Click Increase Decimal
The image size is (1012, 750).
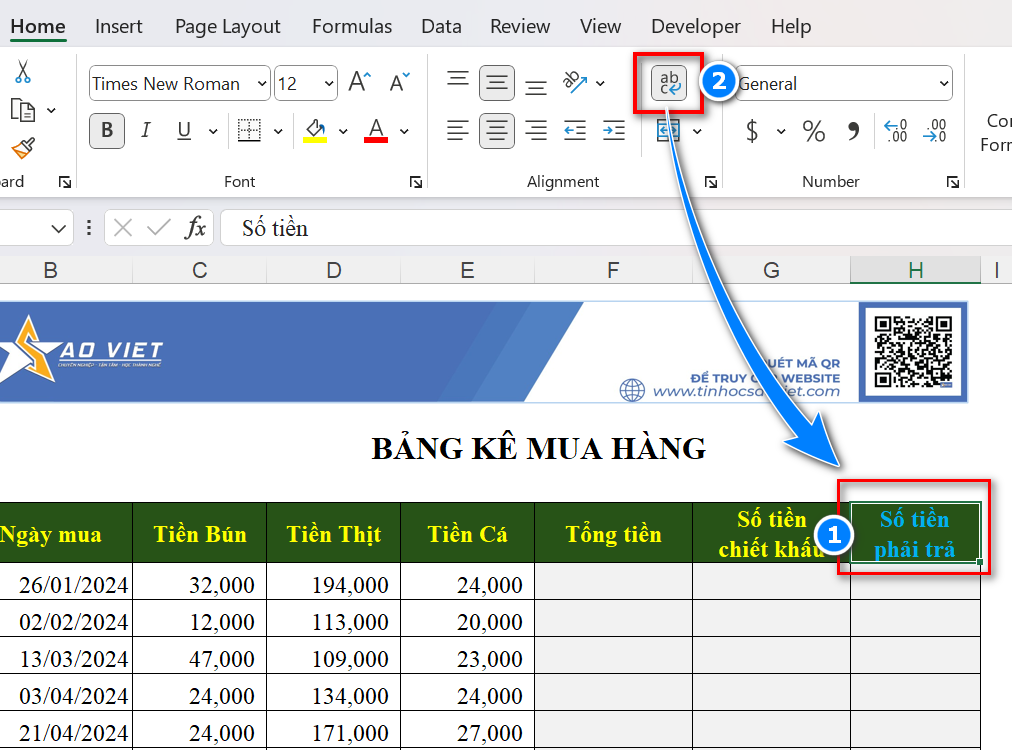tap(893, 131)
